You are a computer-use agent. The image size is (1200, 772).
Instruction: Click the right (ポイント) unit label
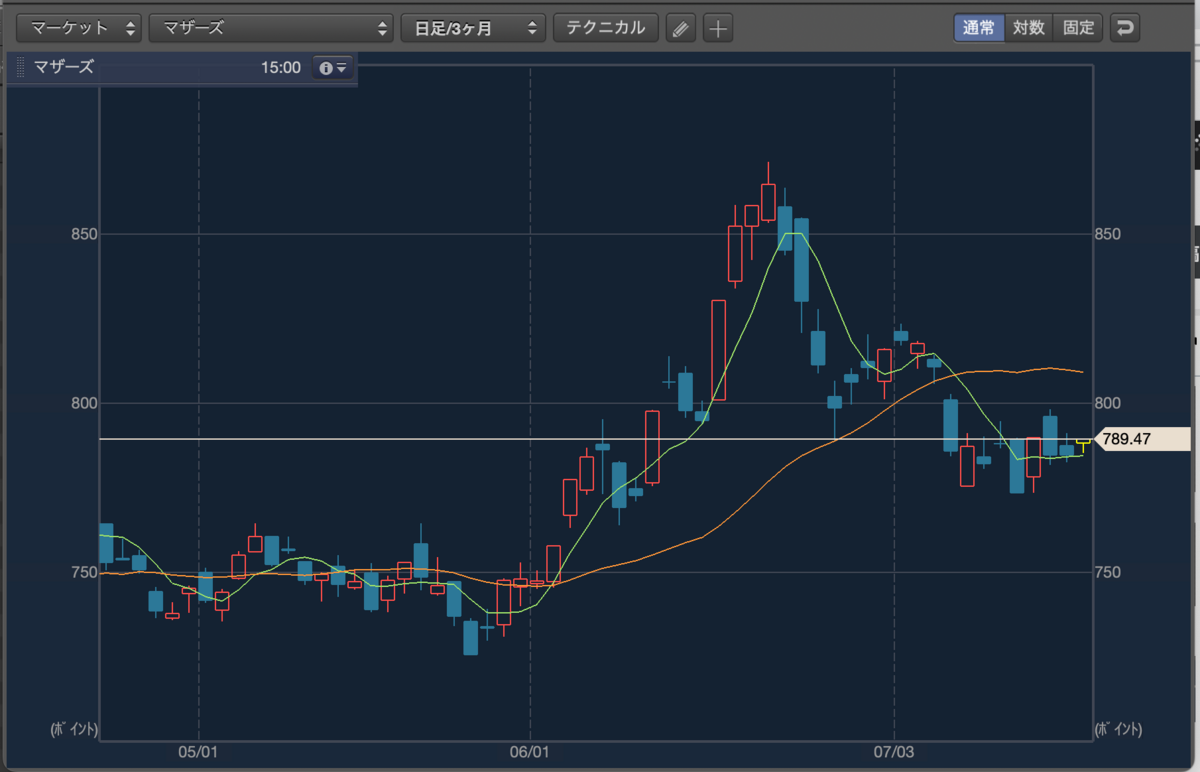point(1120,729)
